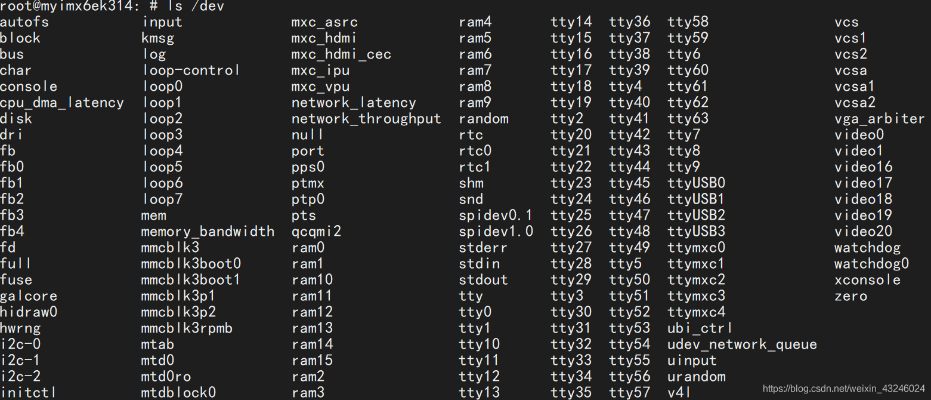Click the 'mmcblk3rpmb' entry
Screen dimensions: 931x400
(x=190, y=328)
